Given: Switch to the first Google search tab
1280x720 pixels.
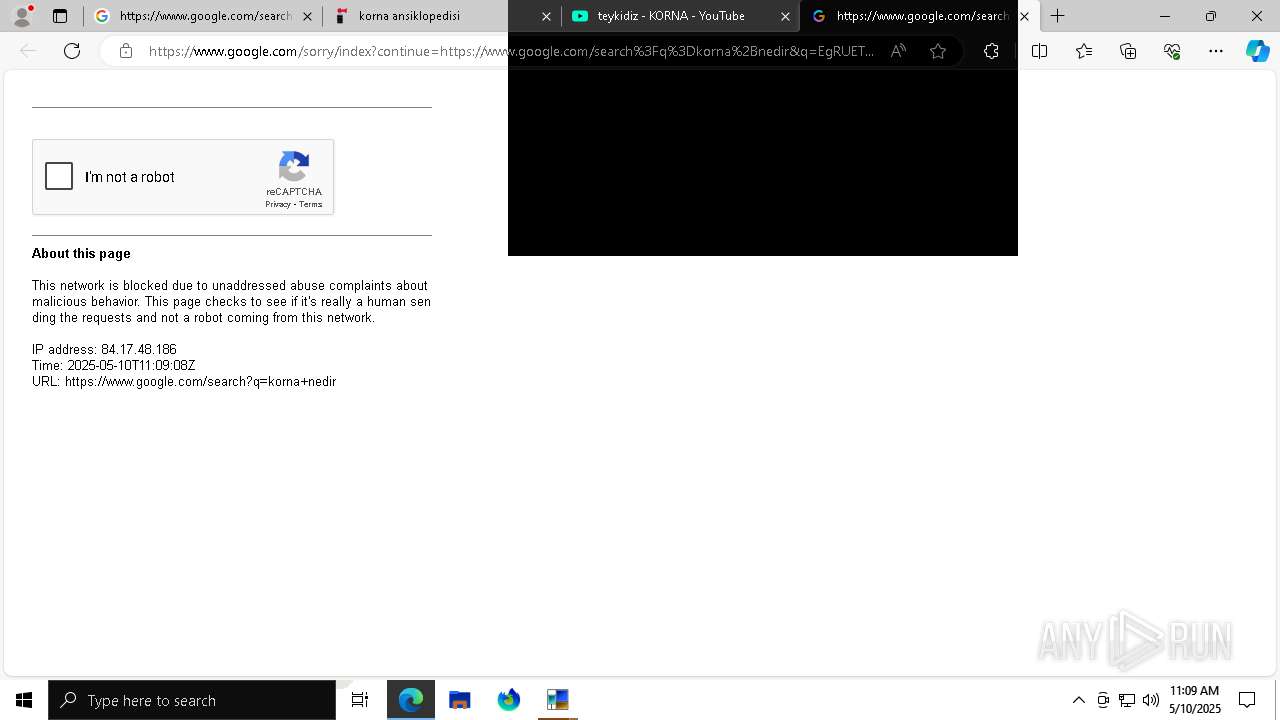Looking at the screenshot, I should coord(203,16).
